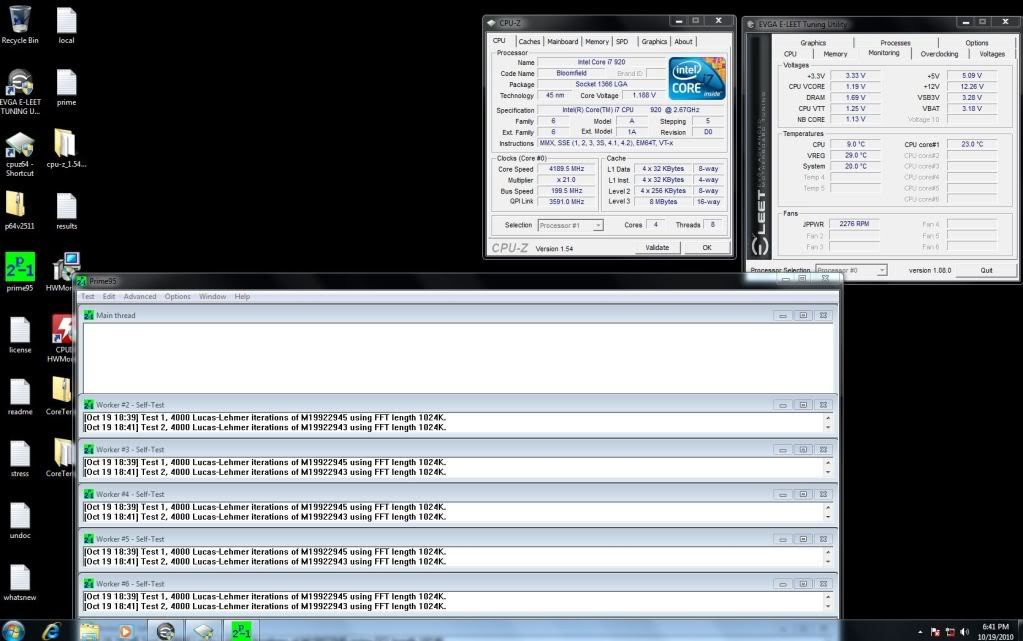Screen dimensions: 1023x641
Task: Click Worker #6 scrollbar up arrow
Action: pos(828,597)
